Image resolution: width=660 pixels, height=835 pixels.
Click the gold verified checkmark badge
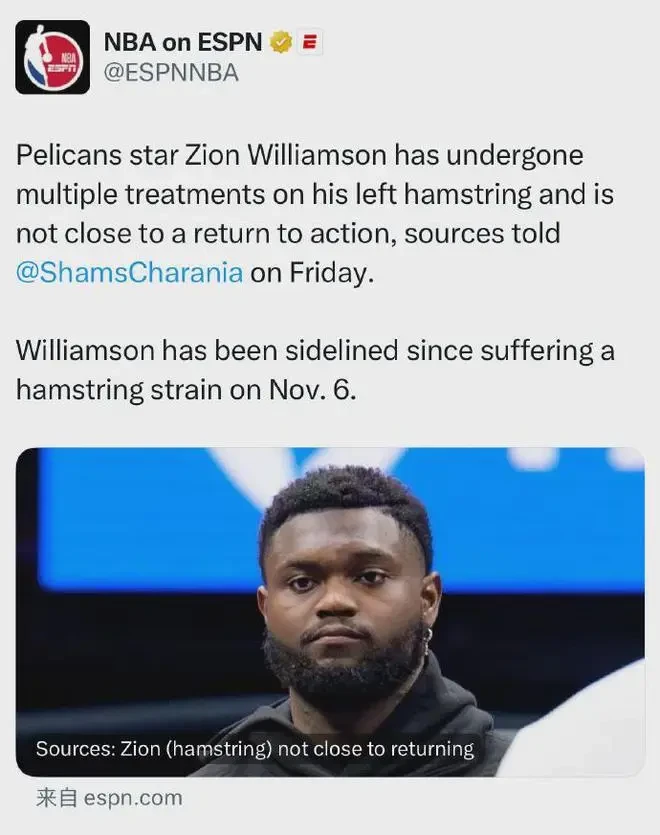click(x=281, y=42)
